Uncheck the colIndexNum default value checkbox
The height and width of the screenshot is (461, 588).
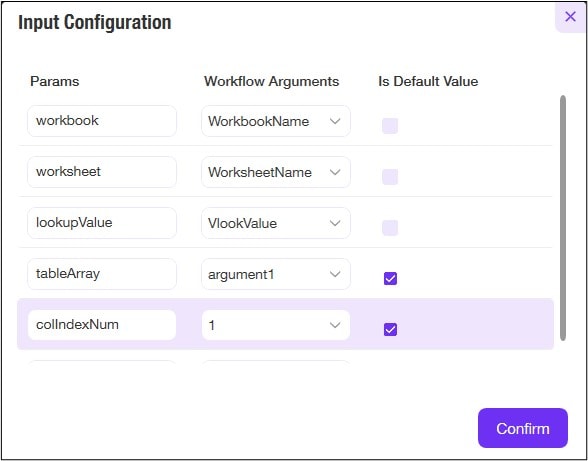coord(390,330)
